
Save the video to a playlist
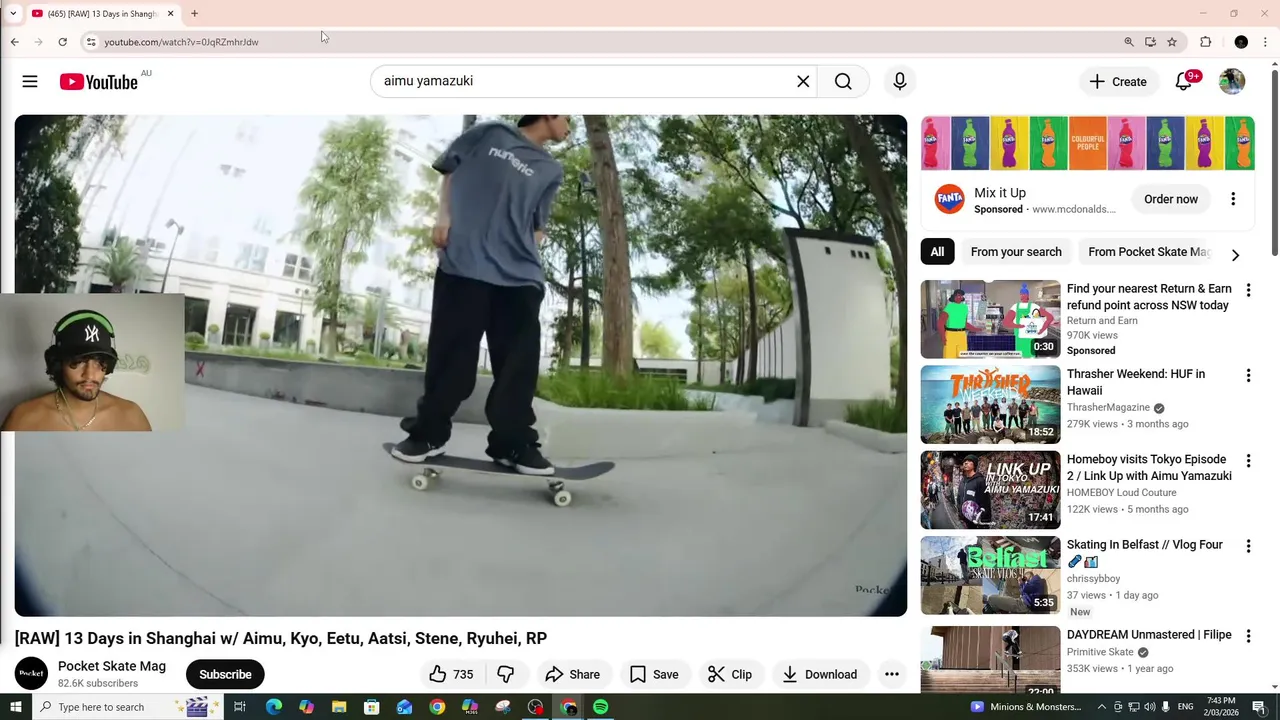pyautogui.click(x=654, y=674)
